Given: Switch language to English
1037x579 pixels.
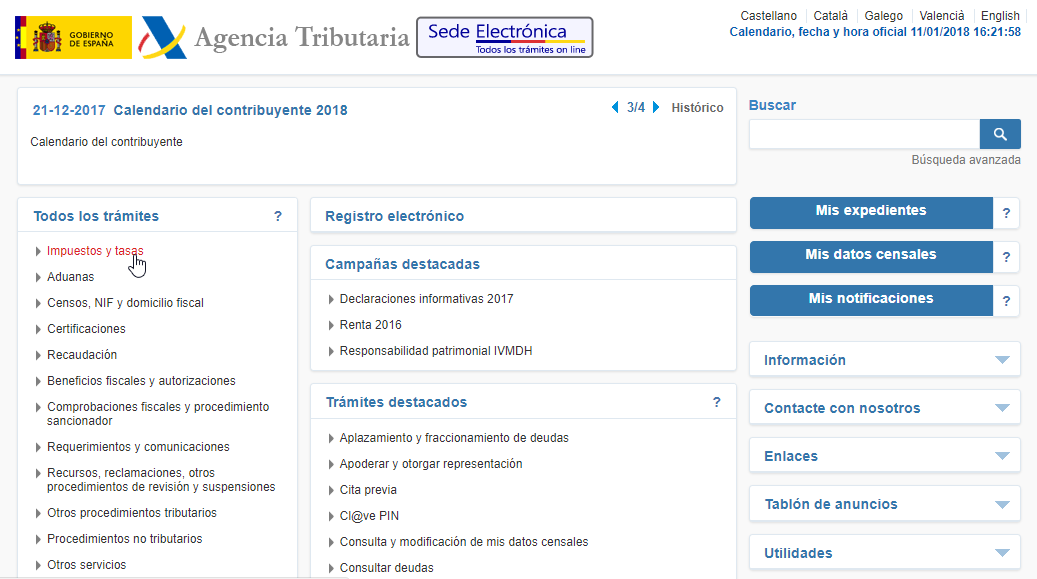Looking at the screenshot, I should point(1000,15).
